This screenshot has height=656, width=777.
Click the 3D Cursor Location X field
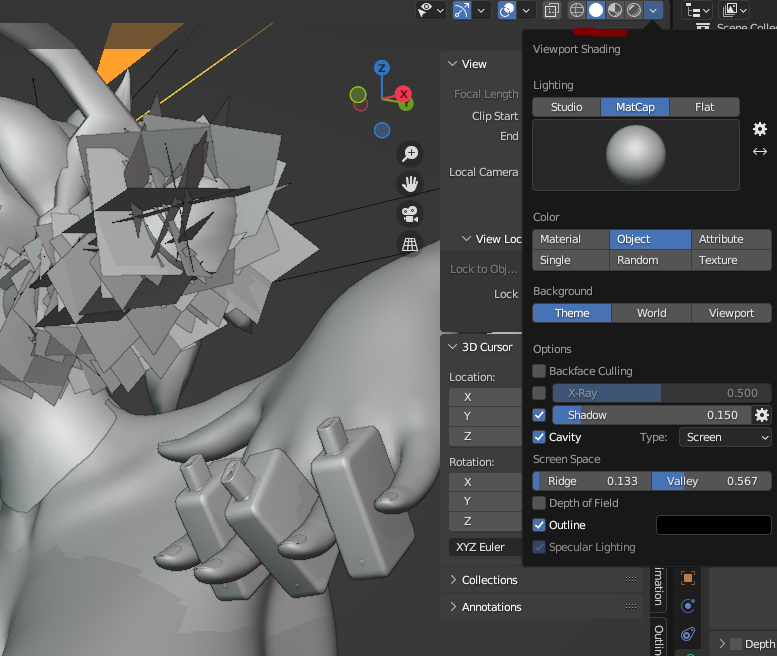point(486,397)
